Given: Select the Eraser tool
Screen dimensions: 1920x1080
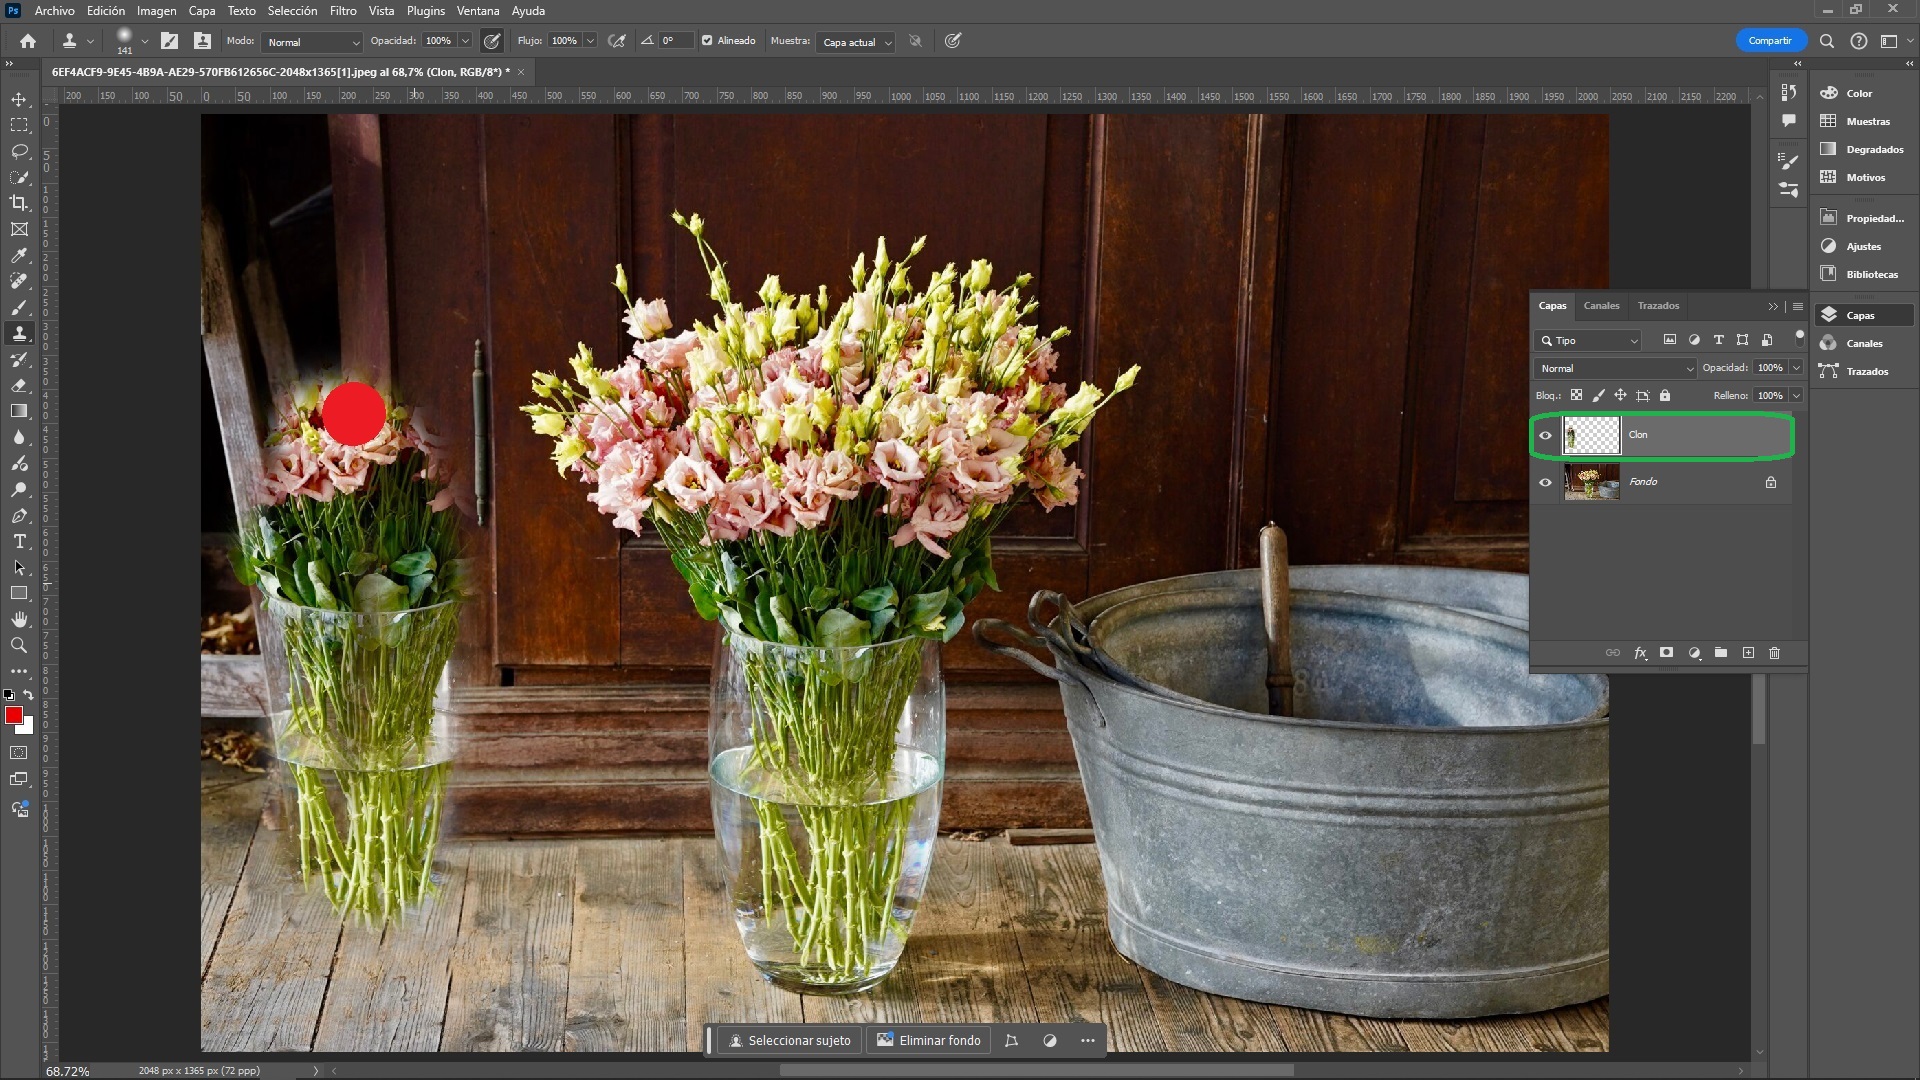Looking at the screenshot, I should [19, 385].
